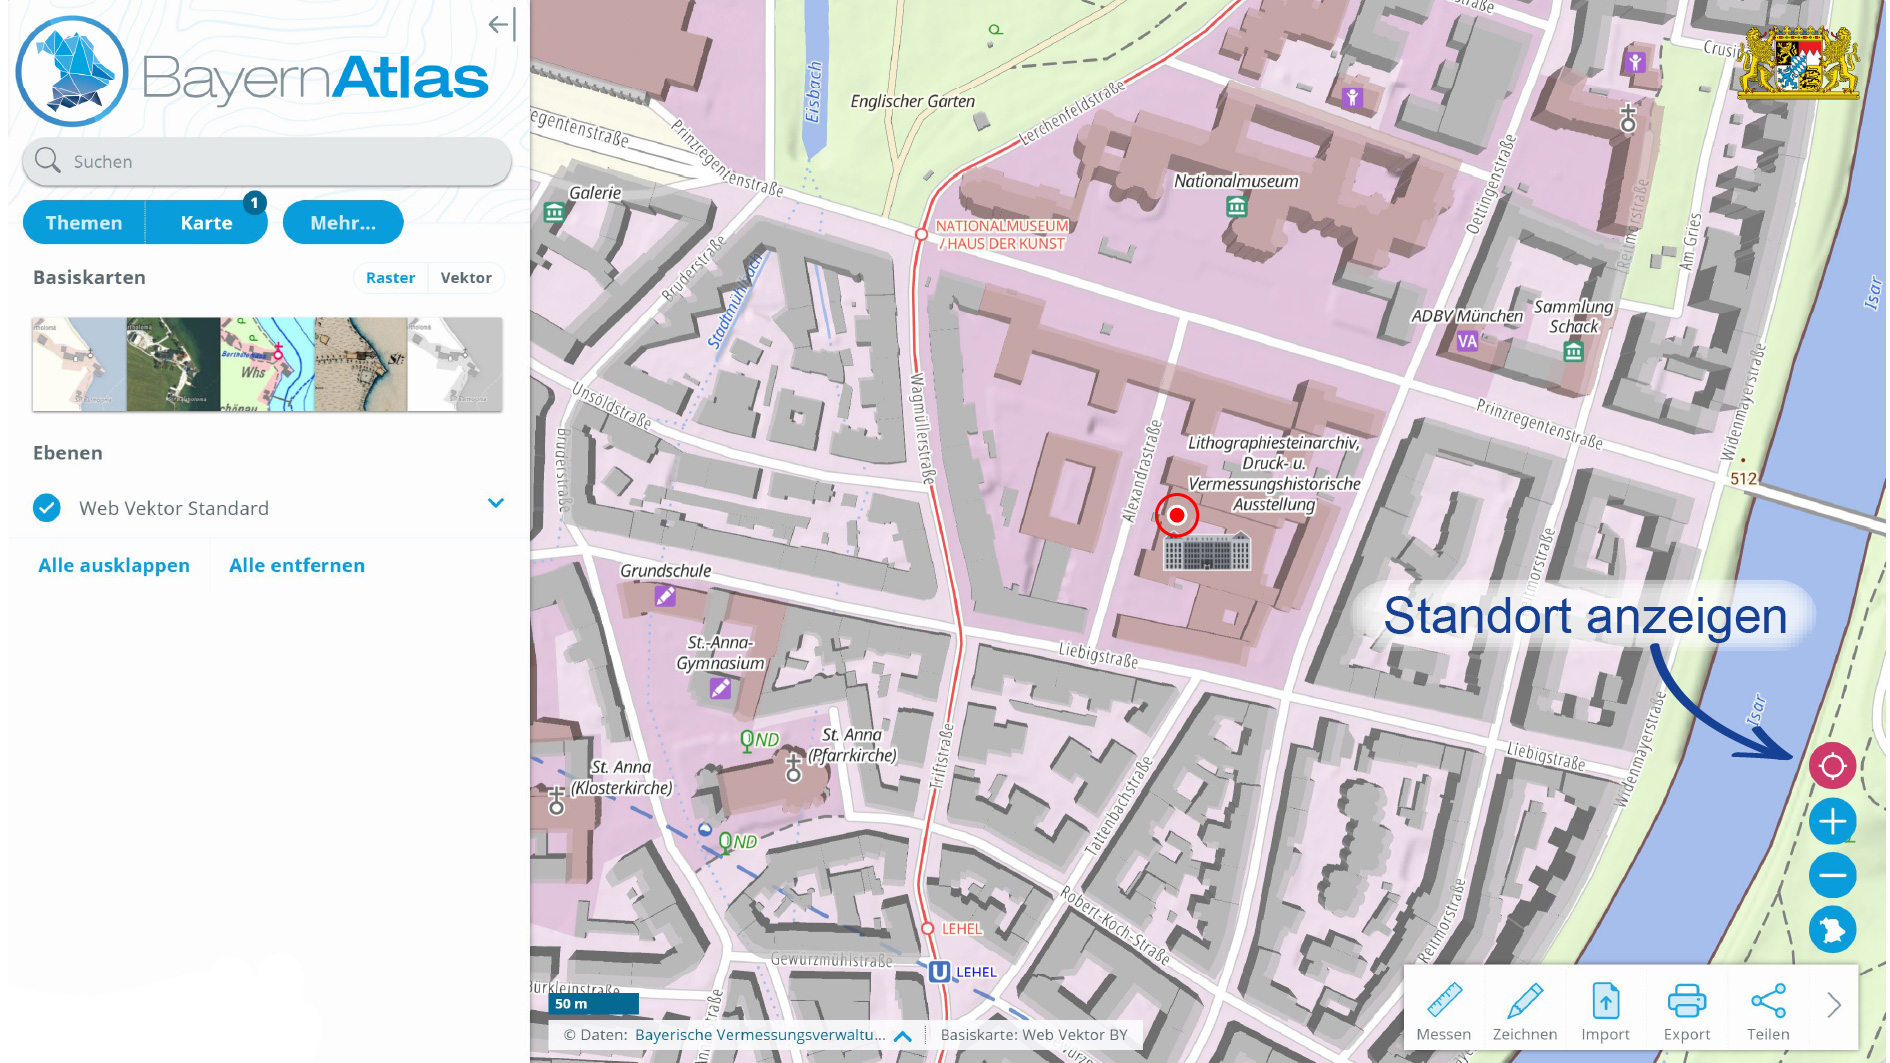Click Alle ausklappen

click(114, 565)
